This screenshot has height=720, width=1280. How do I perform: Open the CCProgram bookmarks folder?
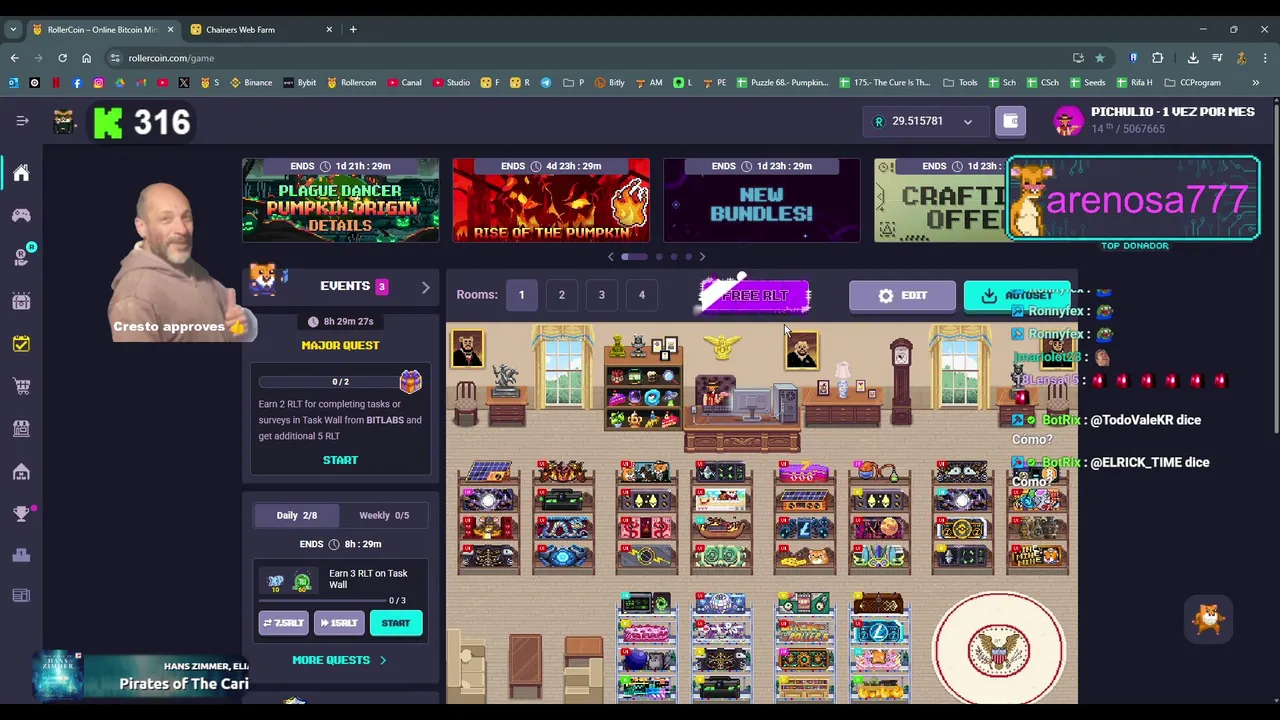tap(1193, 82)
